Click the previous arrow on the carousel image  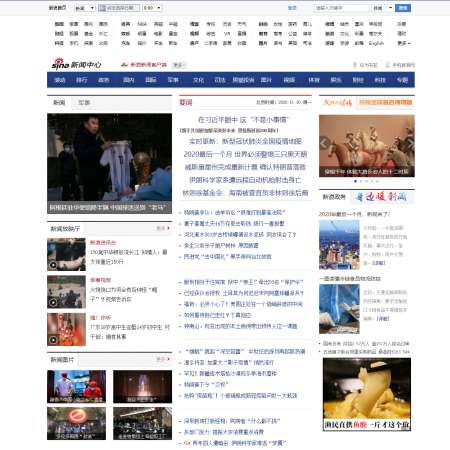(324, 144)
